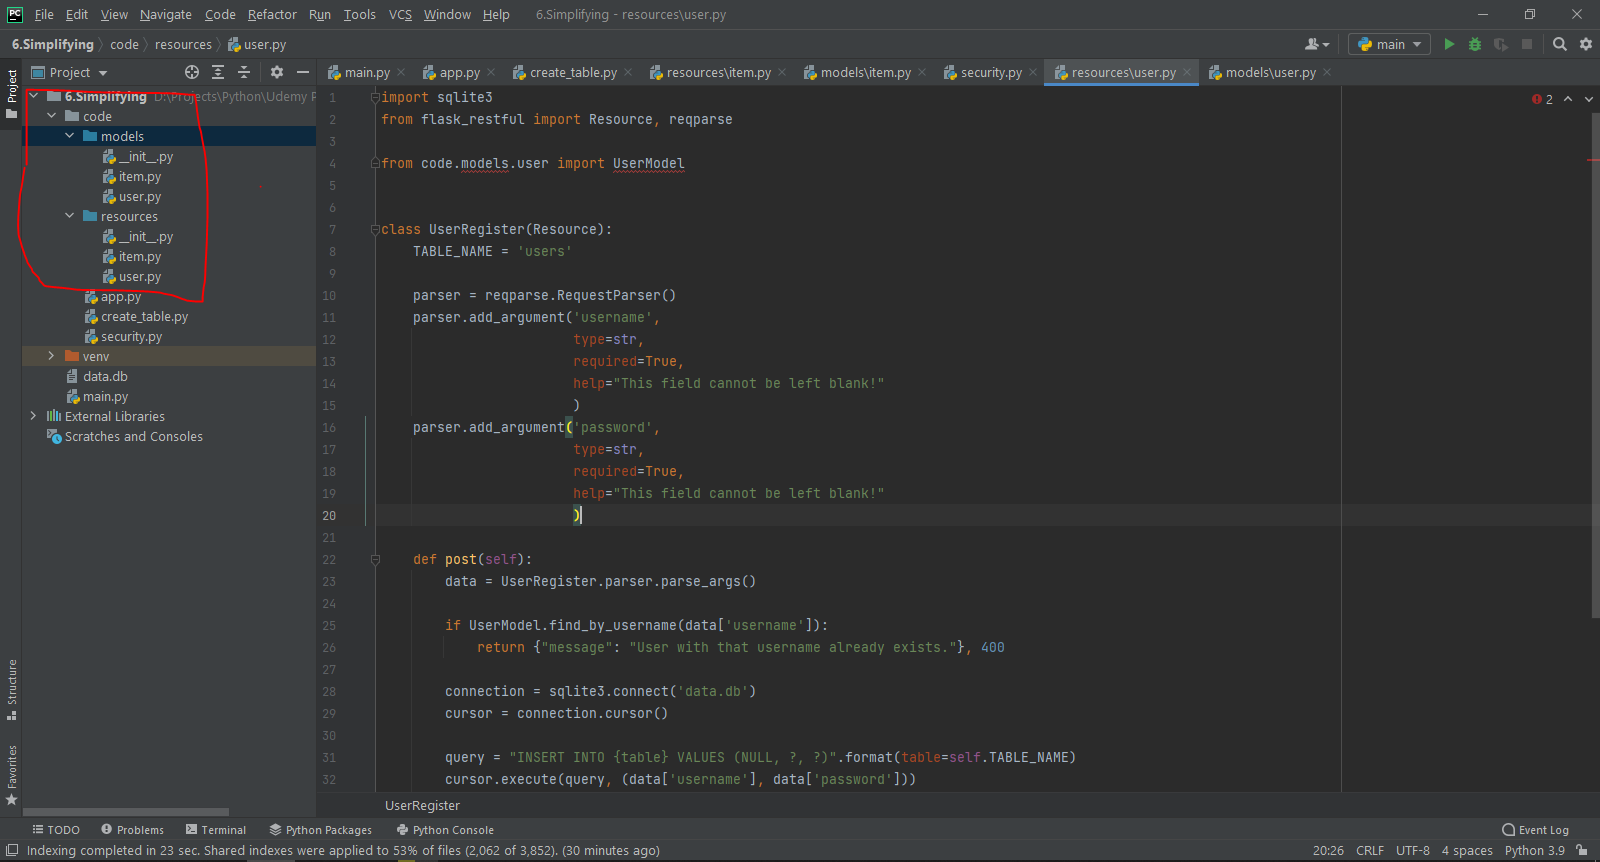Screen dimensions: 1600x862
Task: Run the main configuration
Action: pos(1449,44)
